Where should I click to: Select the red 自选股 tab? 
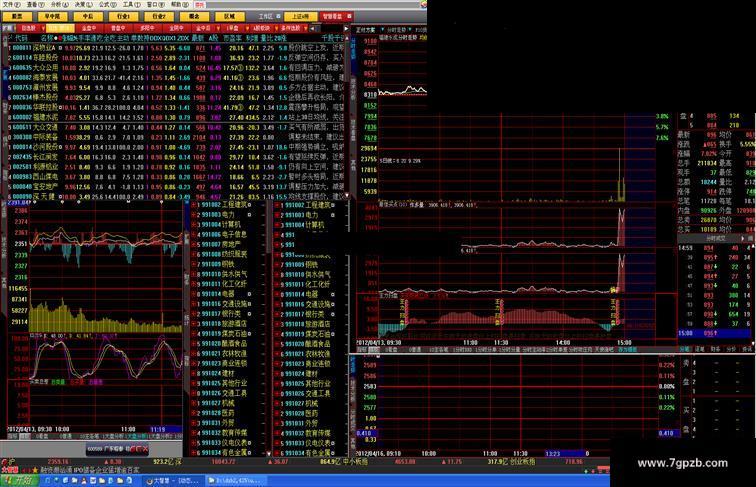[x=29, y=28]
